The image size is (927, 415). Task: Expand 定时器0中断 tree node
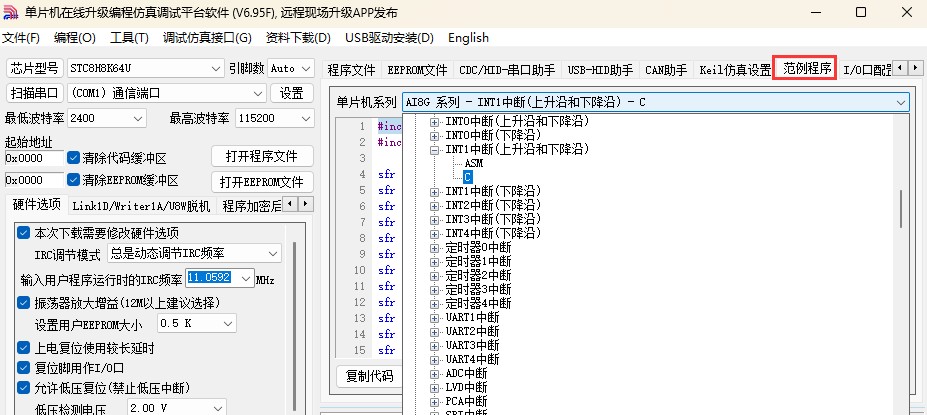(x=435, y=248)
